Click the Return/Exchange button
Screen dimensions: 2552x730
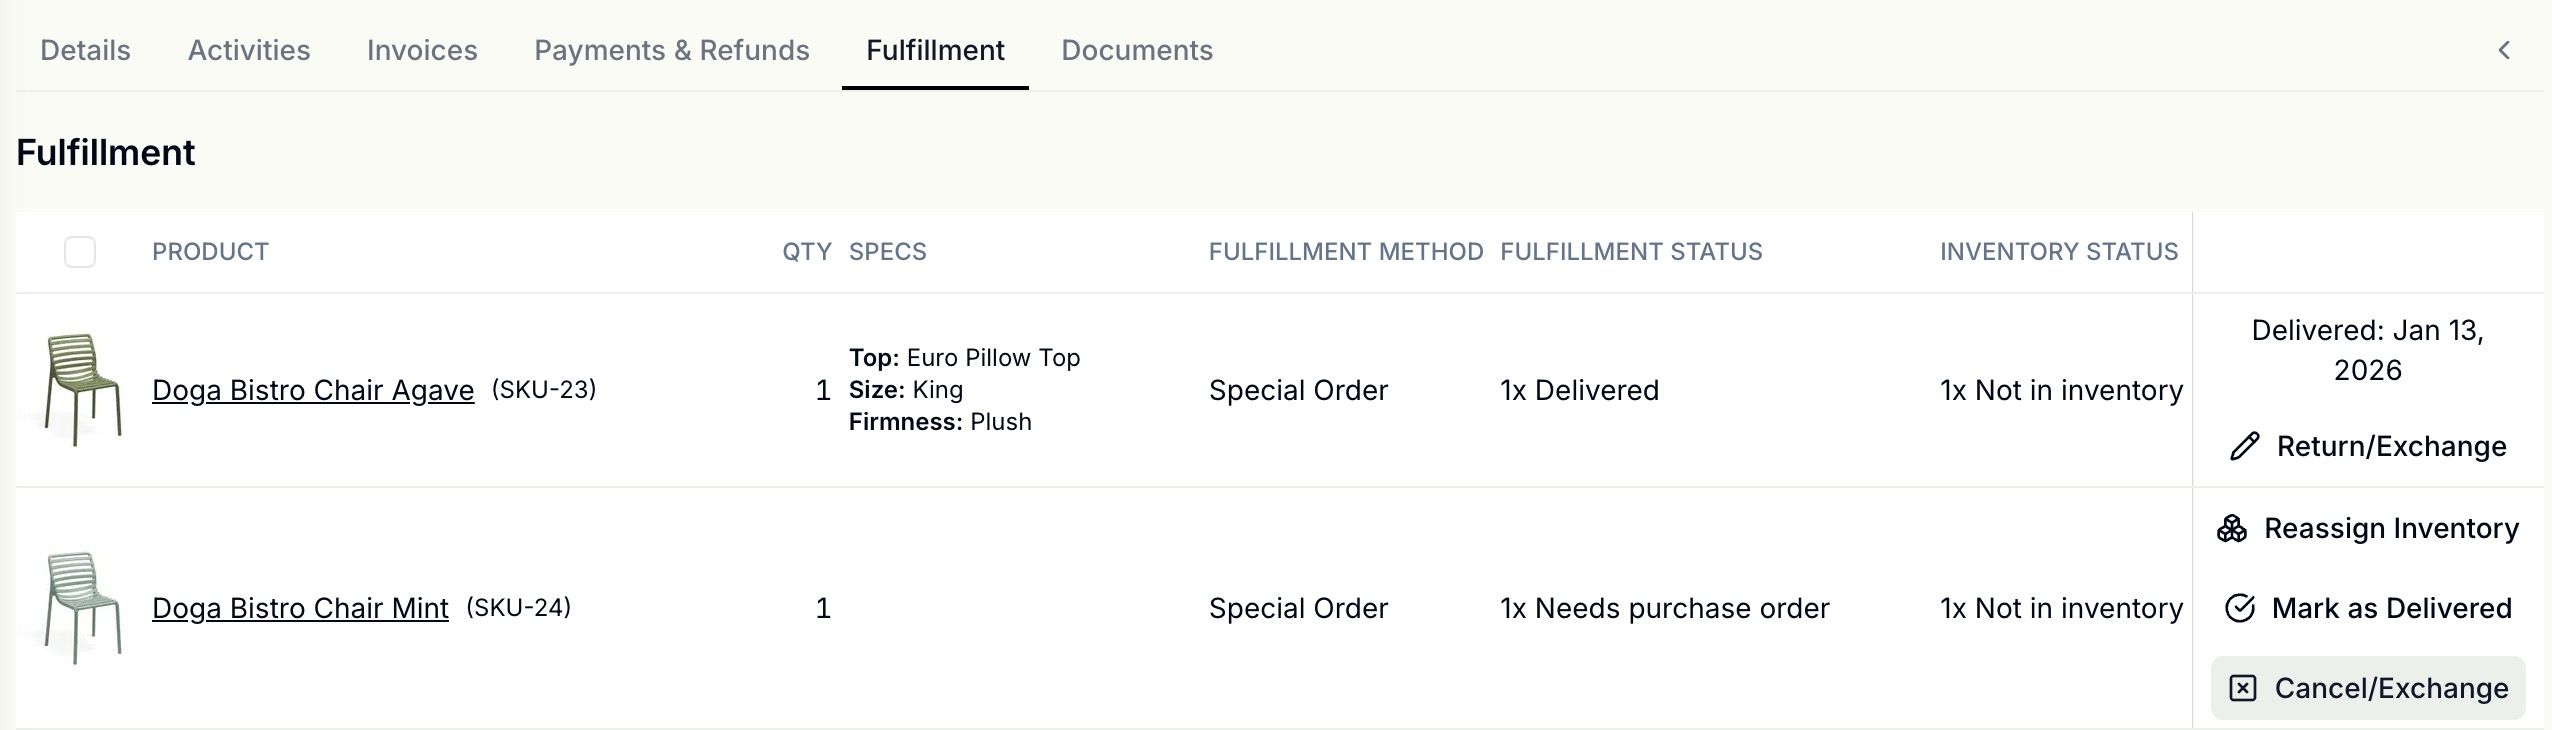click(2368, 446)
